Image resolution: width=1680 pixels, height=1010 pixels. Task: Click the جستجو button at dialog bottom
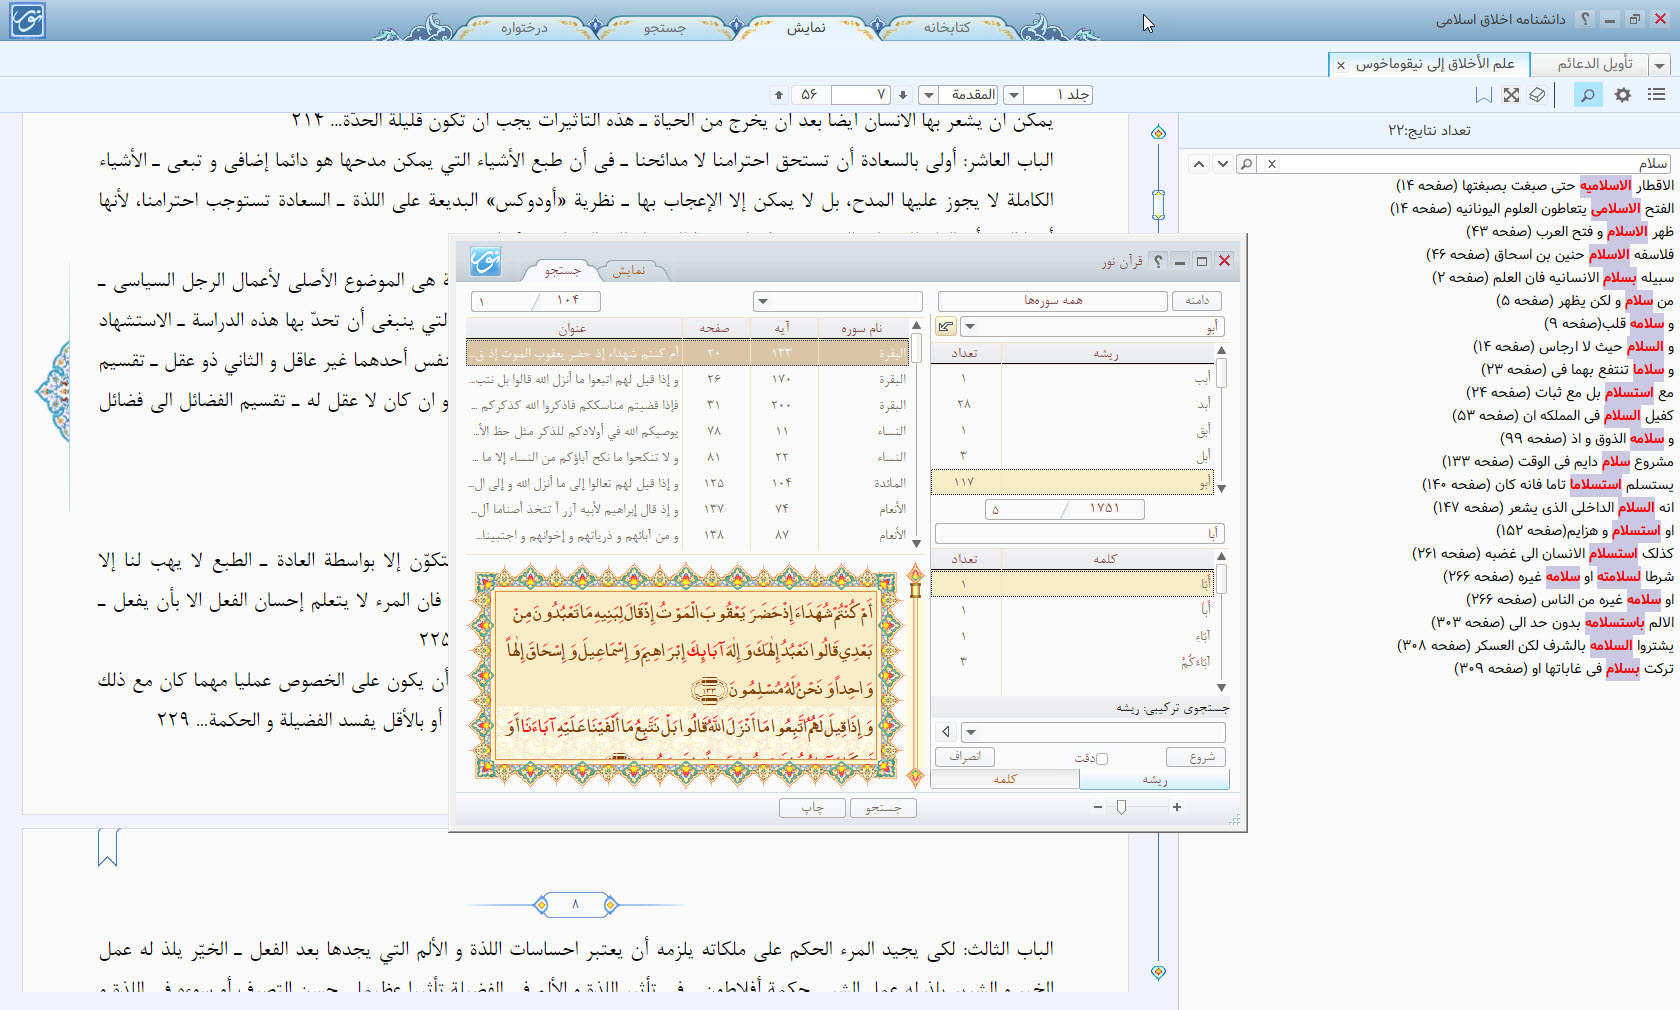883,807
